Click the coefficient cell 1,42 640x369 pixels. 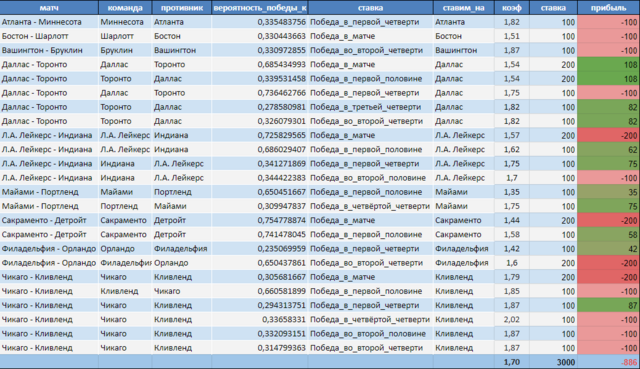512,249
